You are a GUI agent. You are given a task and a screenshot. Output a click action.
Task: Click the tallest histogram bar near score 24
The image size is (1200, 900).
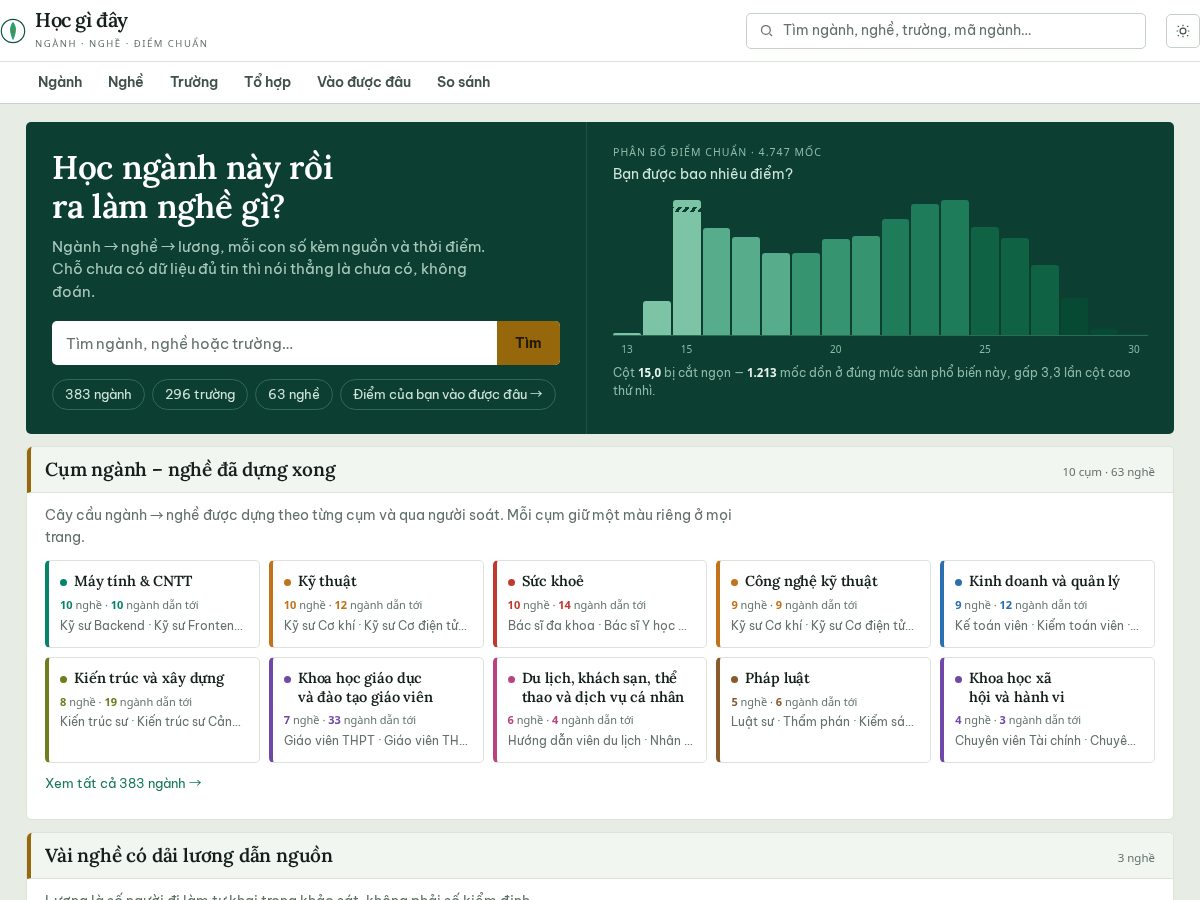coord(955,267)
